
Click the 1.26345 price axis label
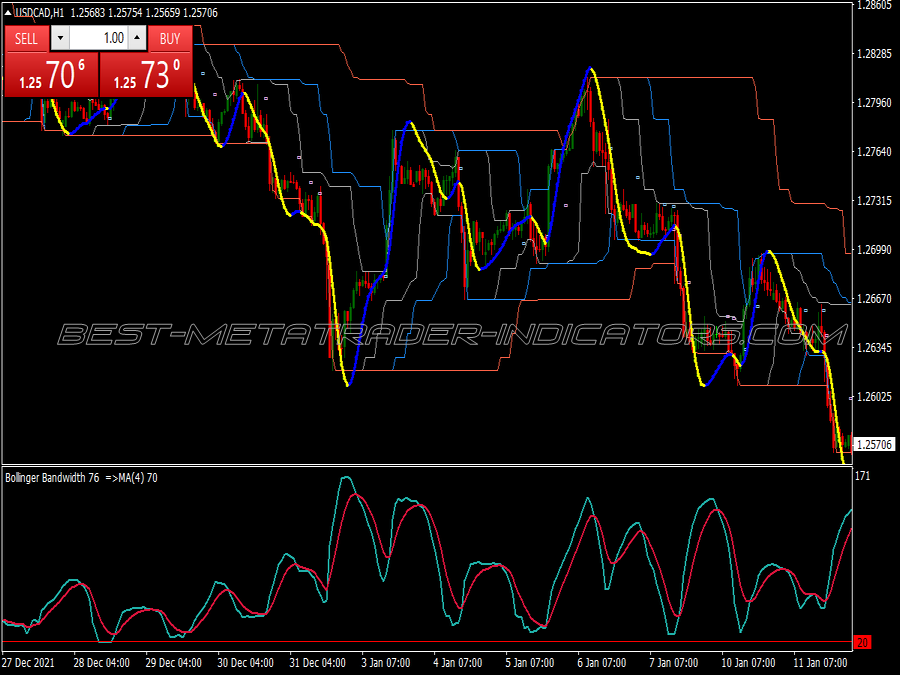[874, 347]
